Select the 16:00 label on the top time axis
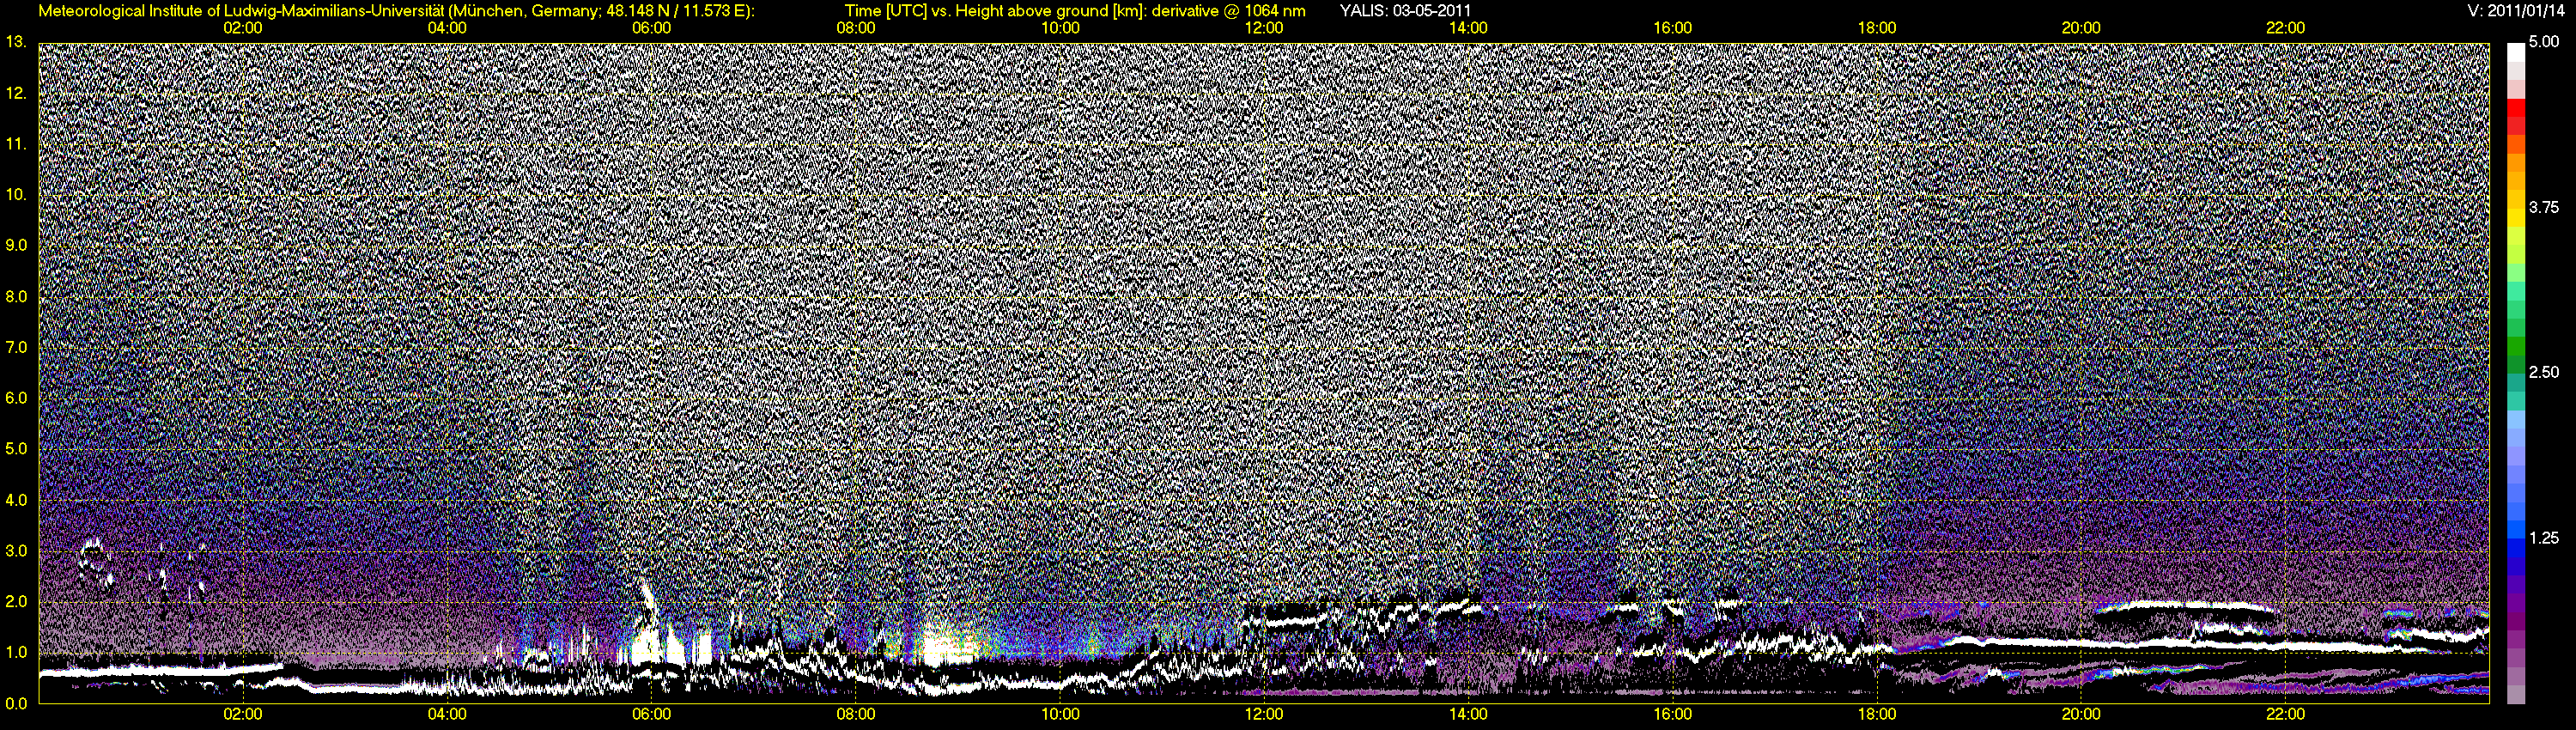 click(1673, 28)
